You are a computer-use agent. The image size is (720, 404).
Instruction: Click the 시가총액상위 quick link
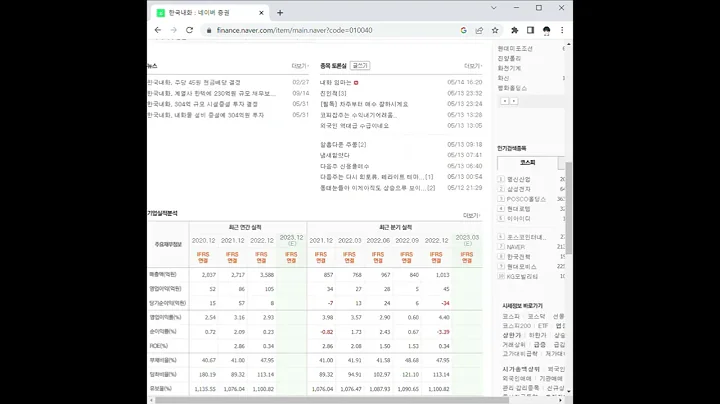click(x=521, y=369)
